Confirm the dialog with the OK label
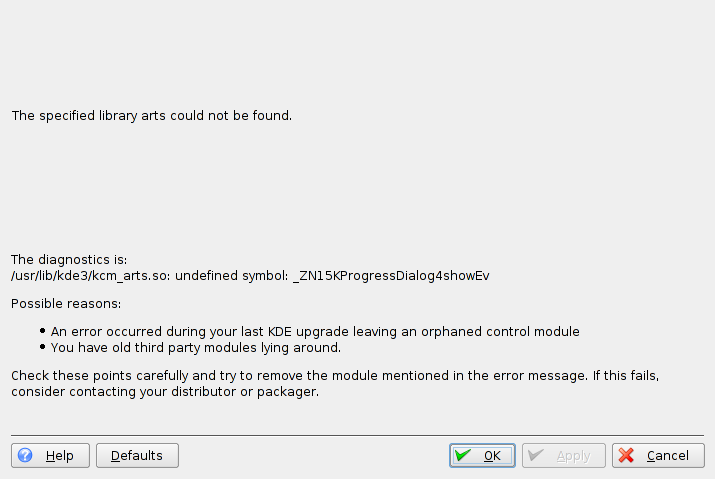Screen dimensions: 715x479 click(492, 456)
